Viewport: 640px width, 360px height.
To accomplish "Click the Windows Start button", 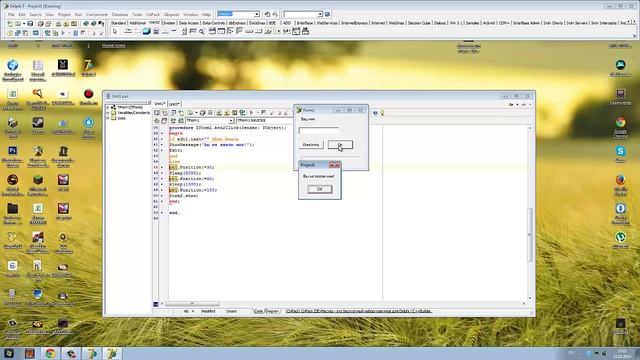I will click(x=9, y=353).
